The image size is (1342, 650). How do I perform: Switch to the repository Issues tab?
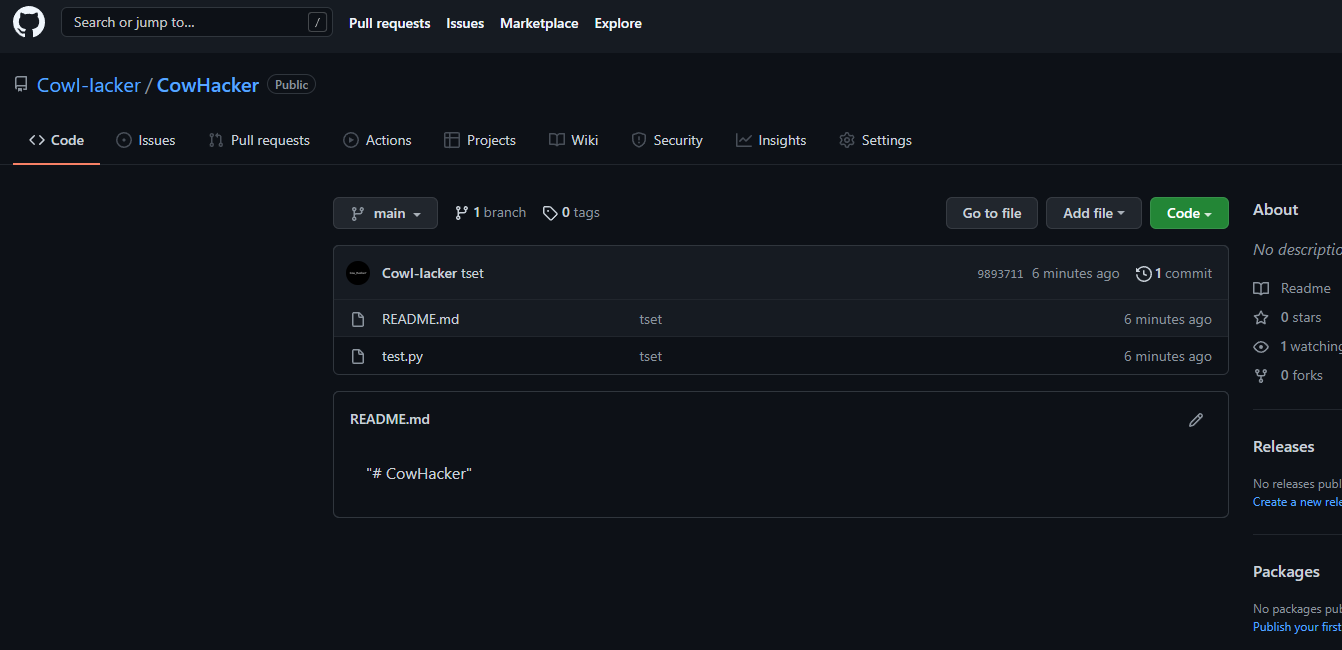(x=146, y=140)
